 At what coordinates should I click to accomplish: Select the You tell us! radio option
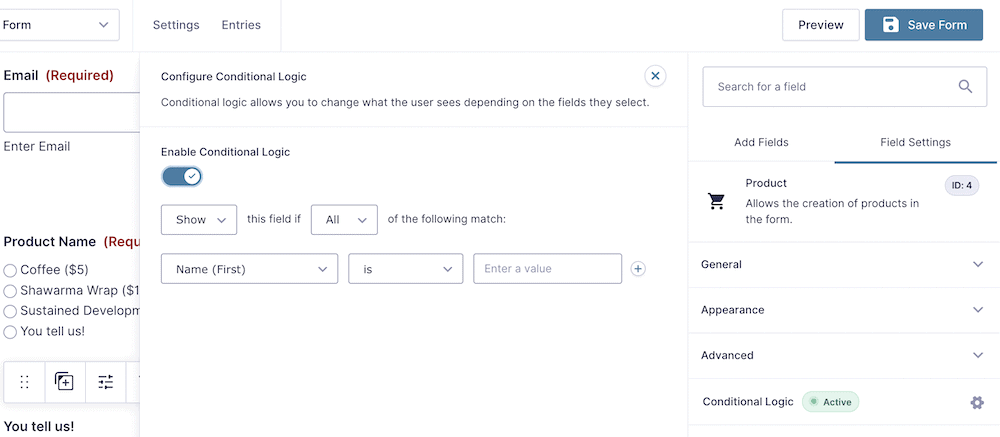[10, 332]
